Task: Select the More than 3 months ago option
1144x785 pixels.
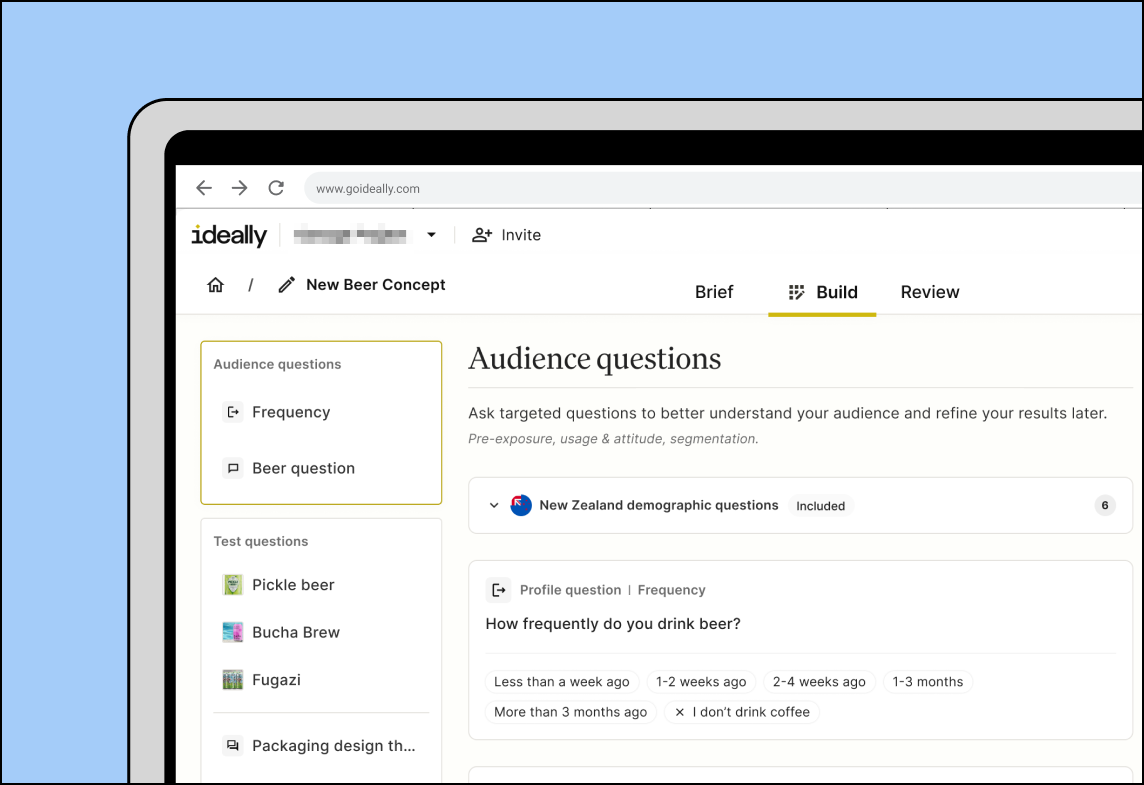Action: [x=571, y=712]
